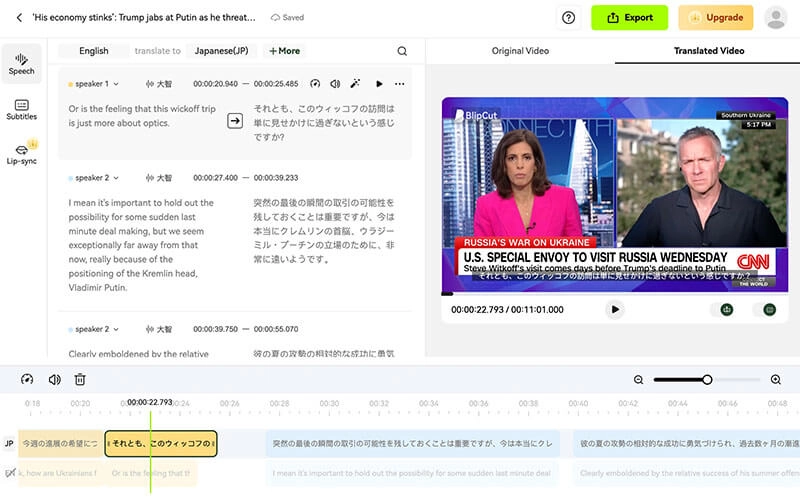The height and width of the screenshot is (497, 800).
Task: Search the transcript with magnifier icon
Action: 402,51
